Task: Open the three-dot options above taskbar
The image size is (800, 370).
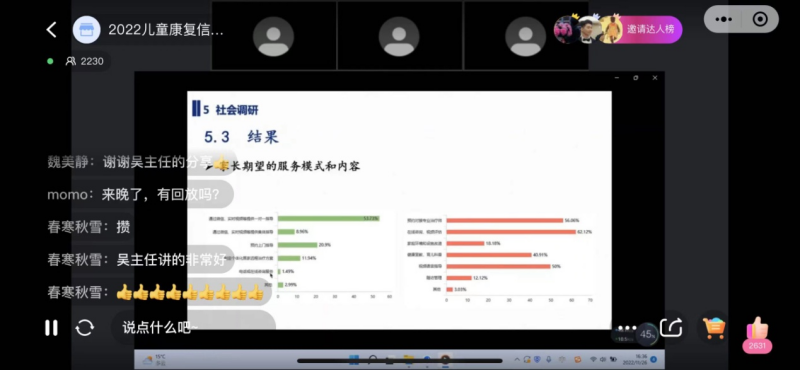Action: tap(627, 328)
